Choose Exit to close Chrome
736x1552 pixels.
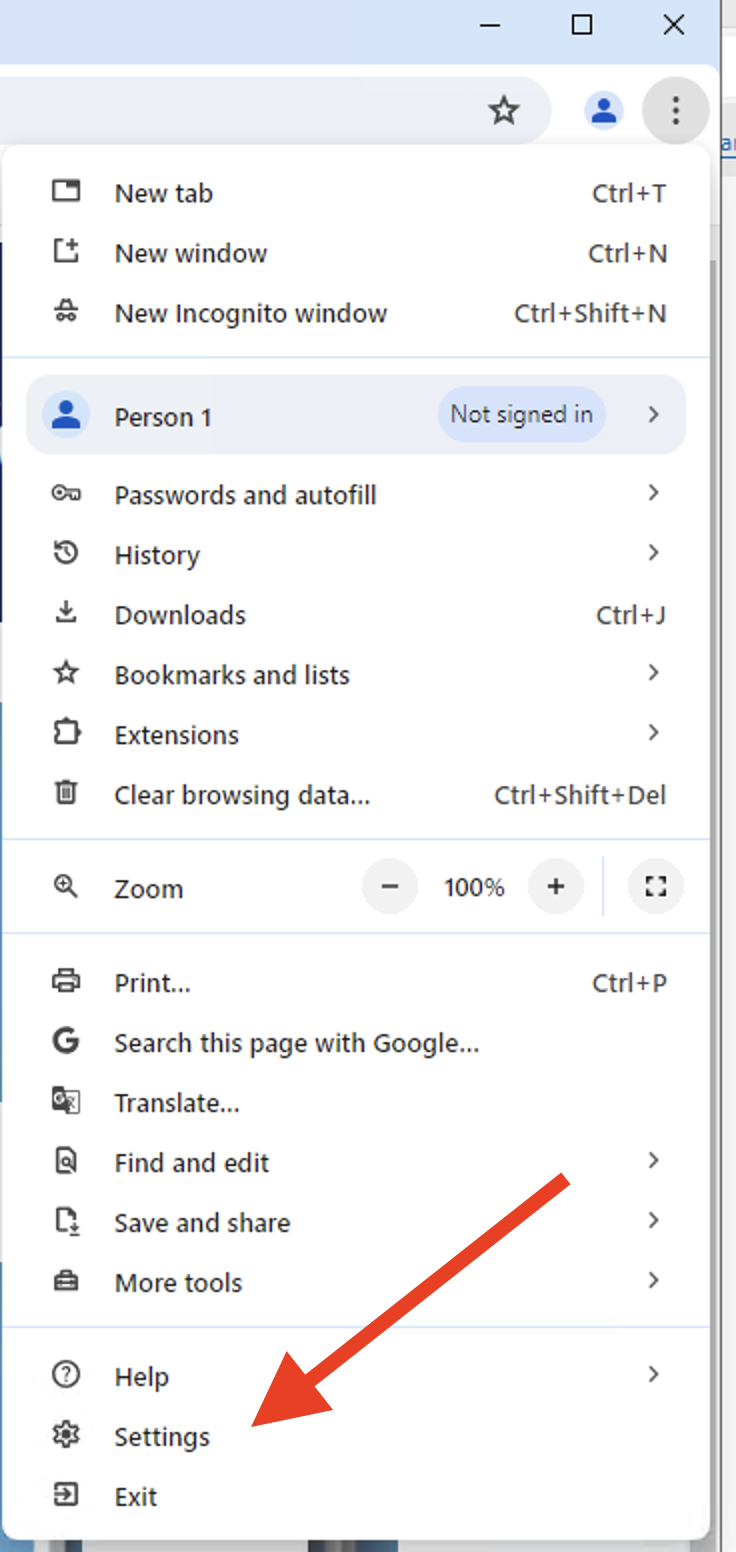click(136, 1496)
